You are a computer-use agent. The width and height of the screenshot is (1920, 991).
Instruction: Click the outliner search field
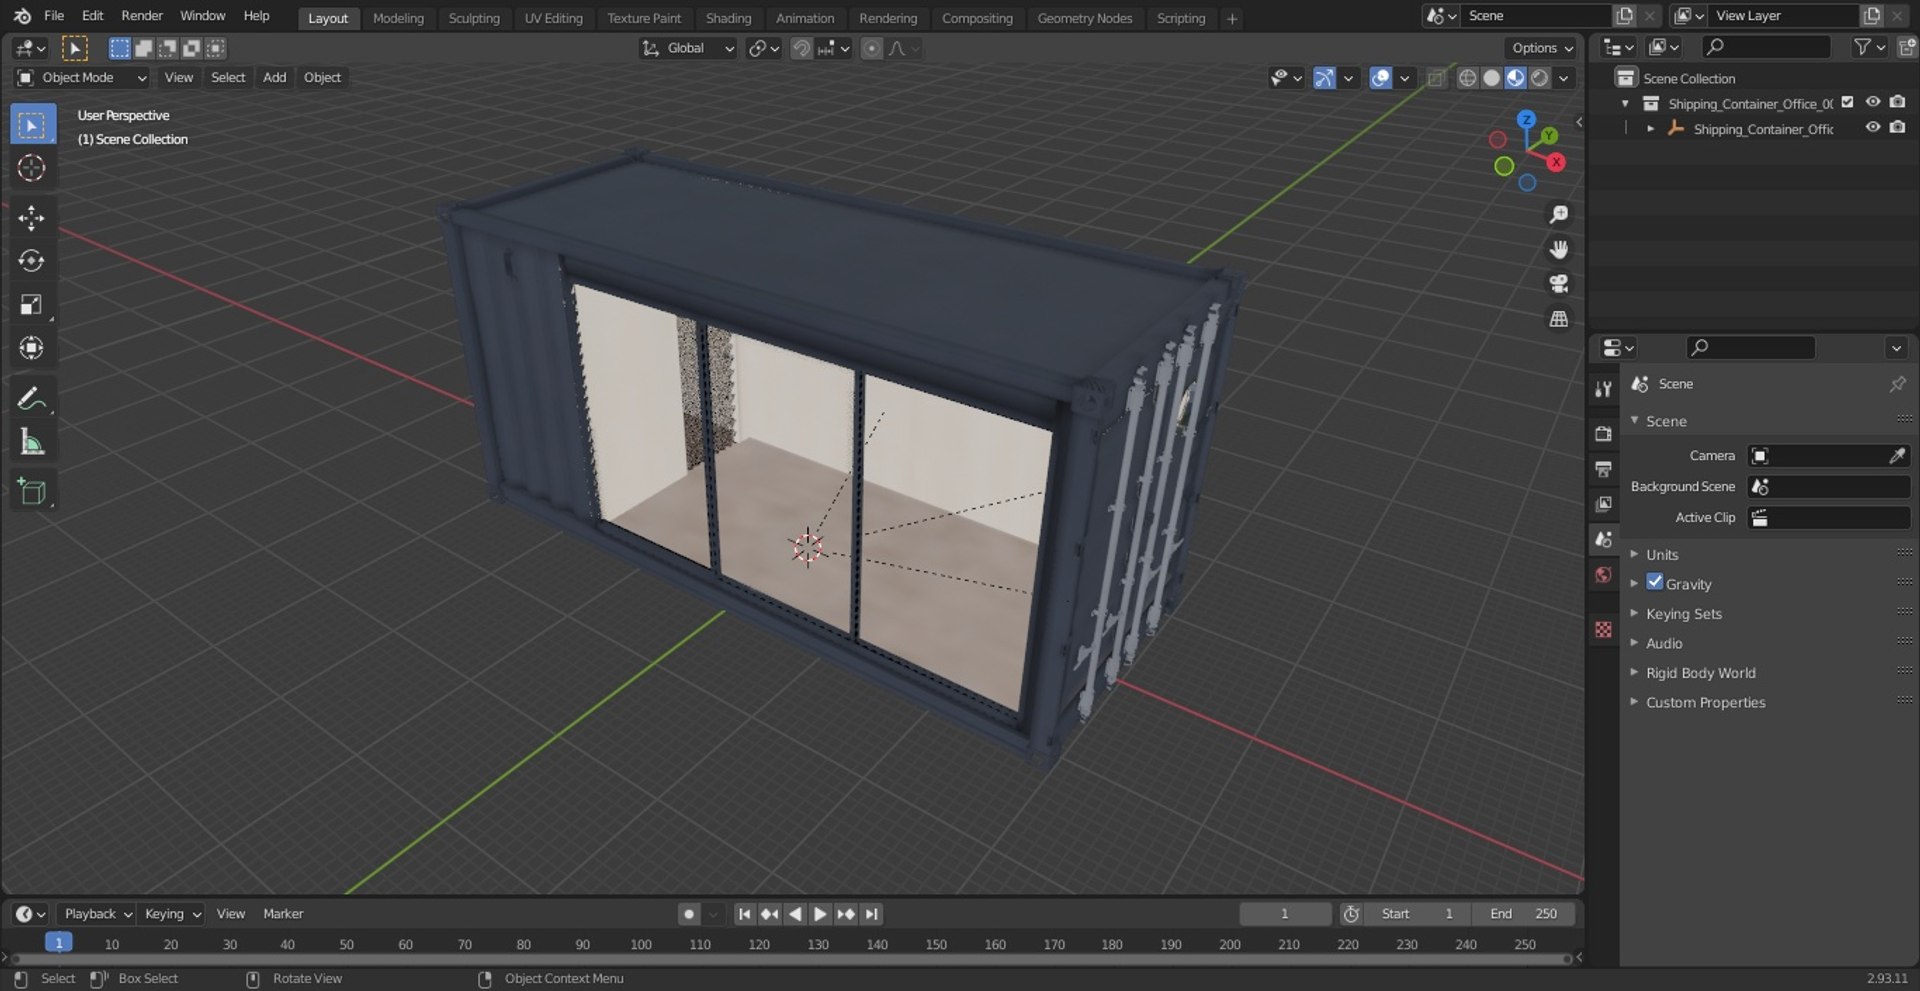tap(1766, 46)
